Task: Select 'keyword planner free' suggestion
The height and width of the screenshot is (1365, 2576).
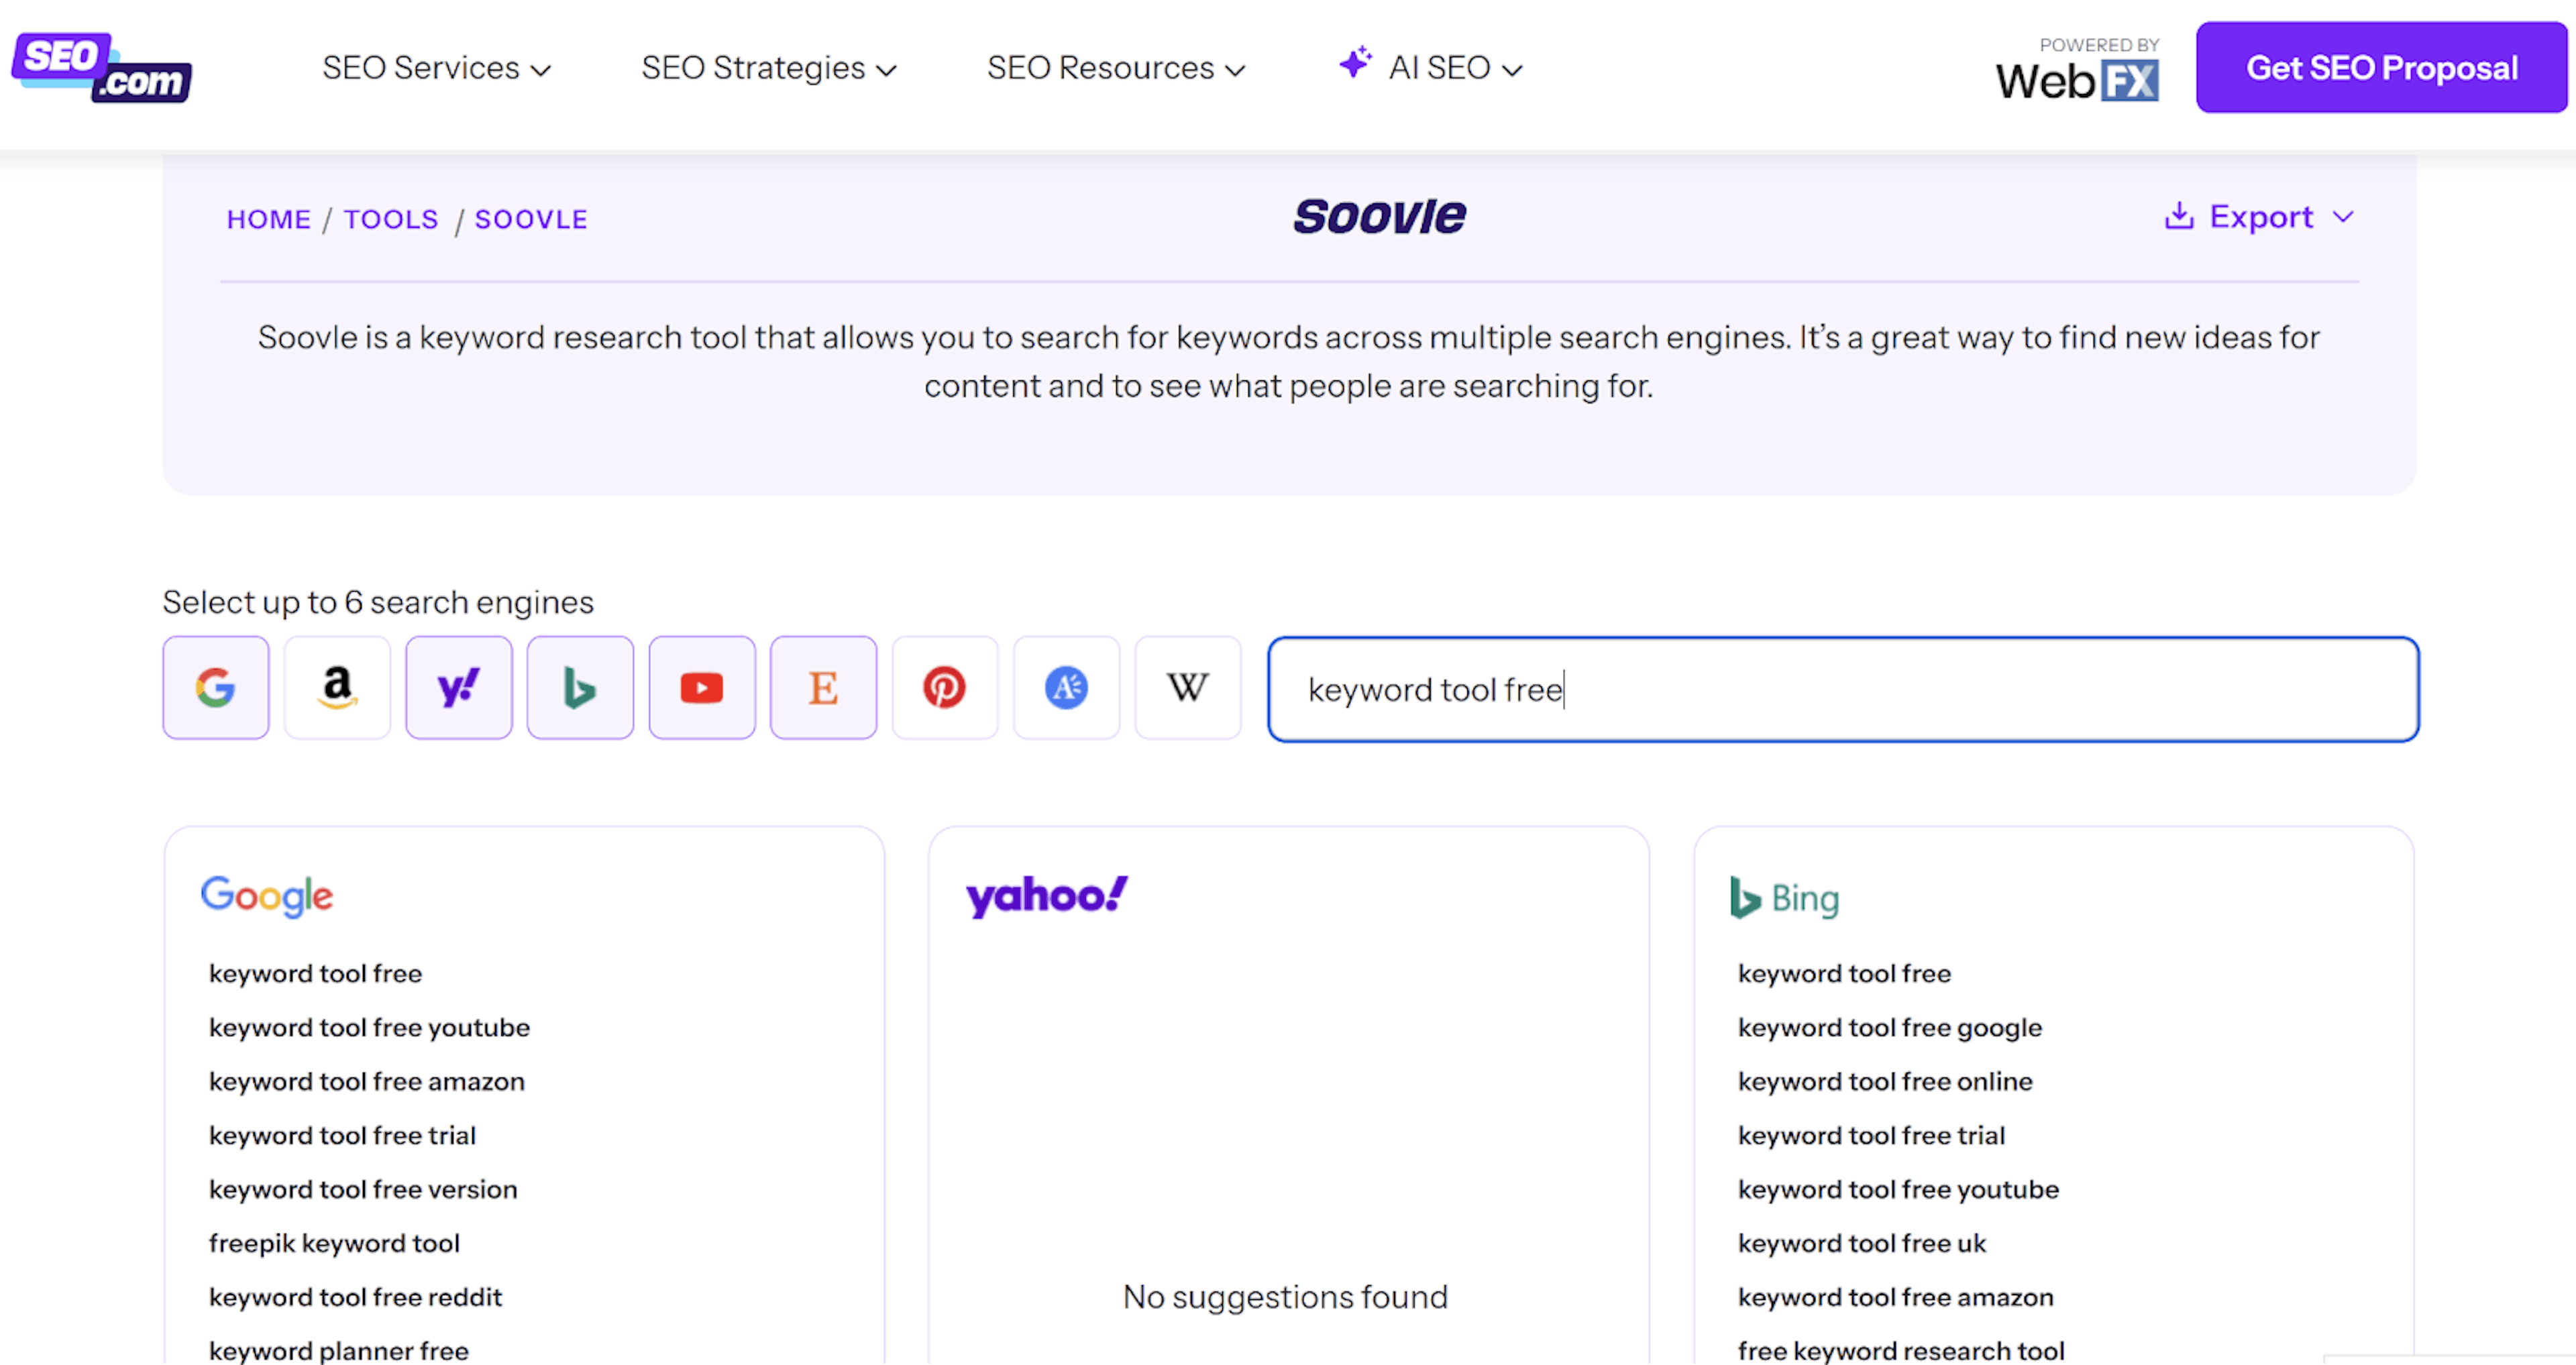Action: 338,1351
